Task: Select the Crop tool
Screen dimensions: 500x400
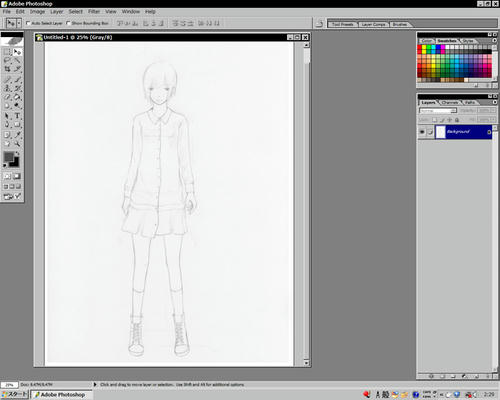Action: (x=7, y=69)
